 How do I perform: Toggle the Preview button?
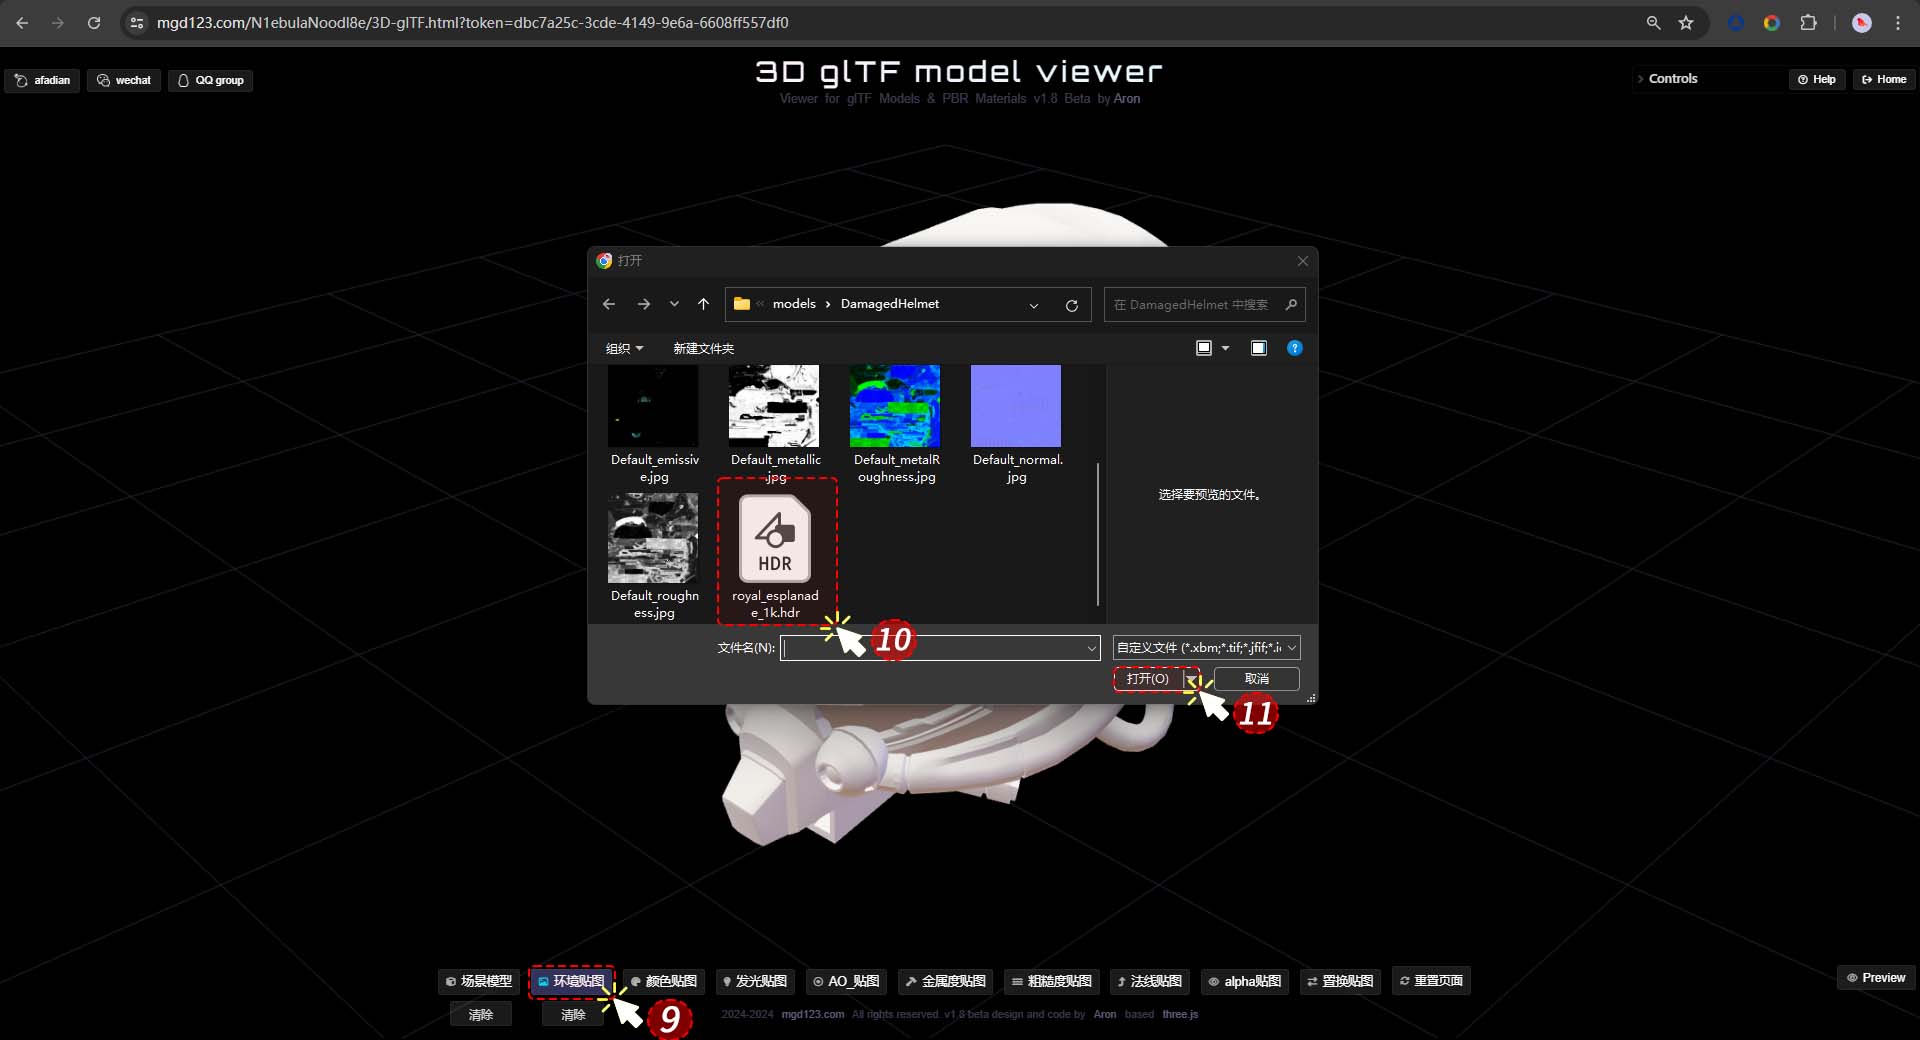(1876, 978)
